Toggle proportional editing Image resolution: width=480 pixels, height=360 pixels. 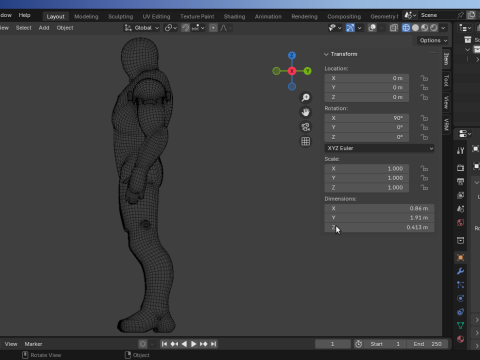(213, 28)
